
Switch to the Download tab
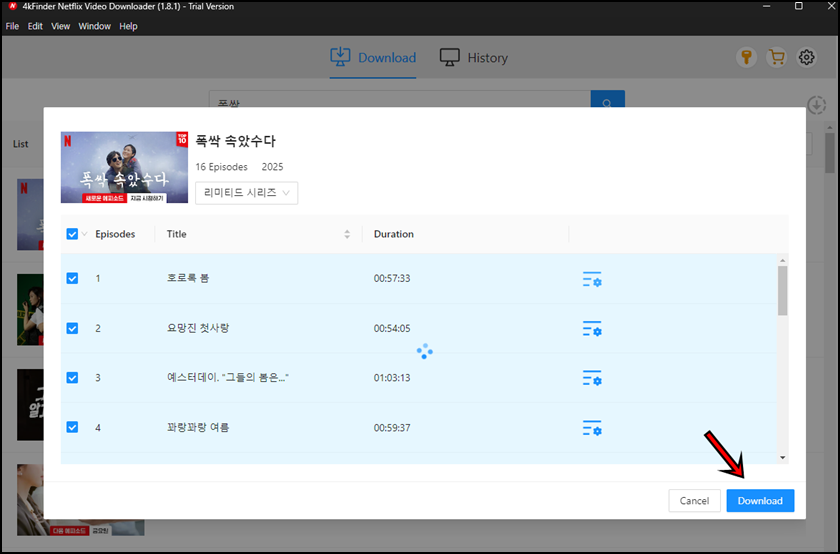point(373,58)
